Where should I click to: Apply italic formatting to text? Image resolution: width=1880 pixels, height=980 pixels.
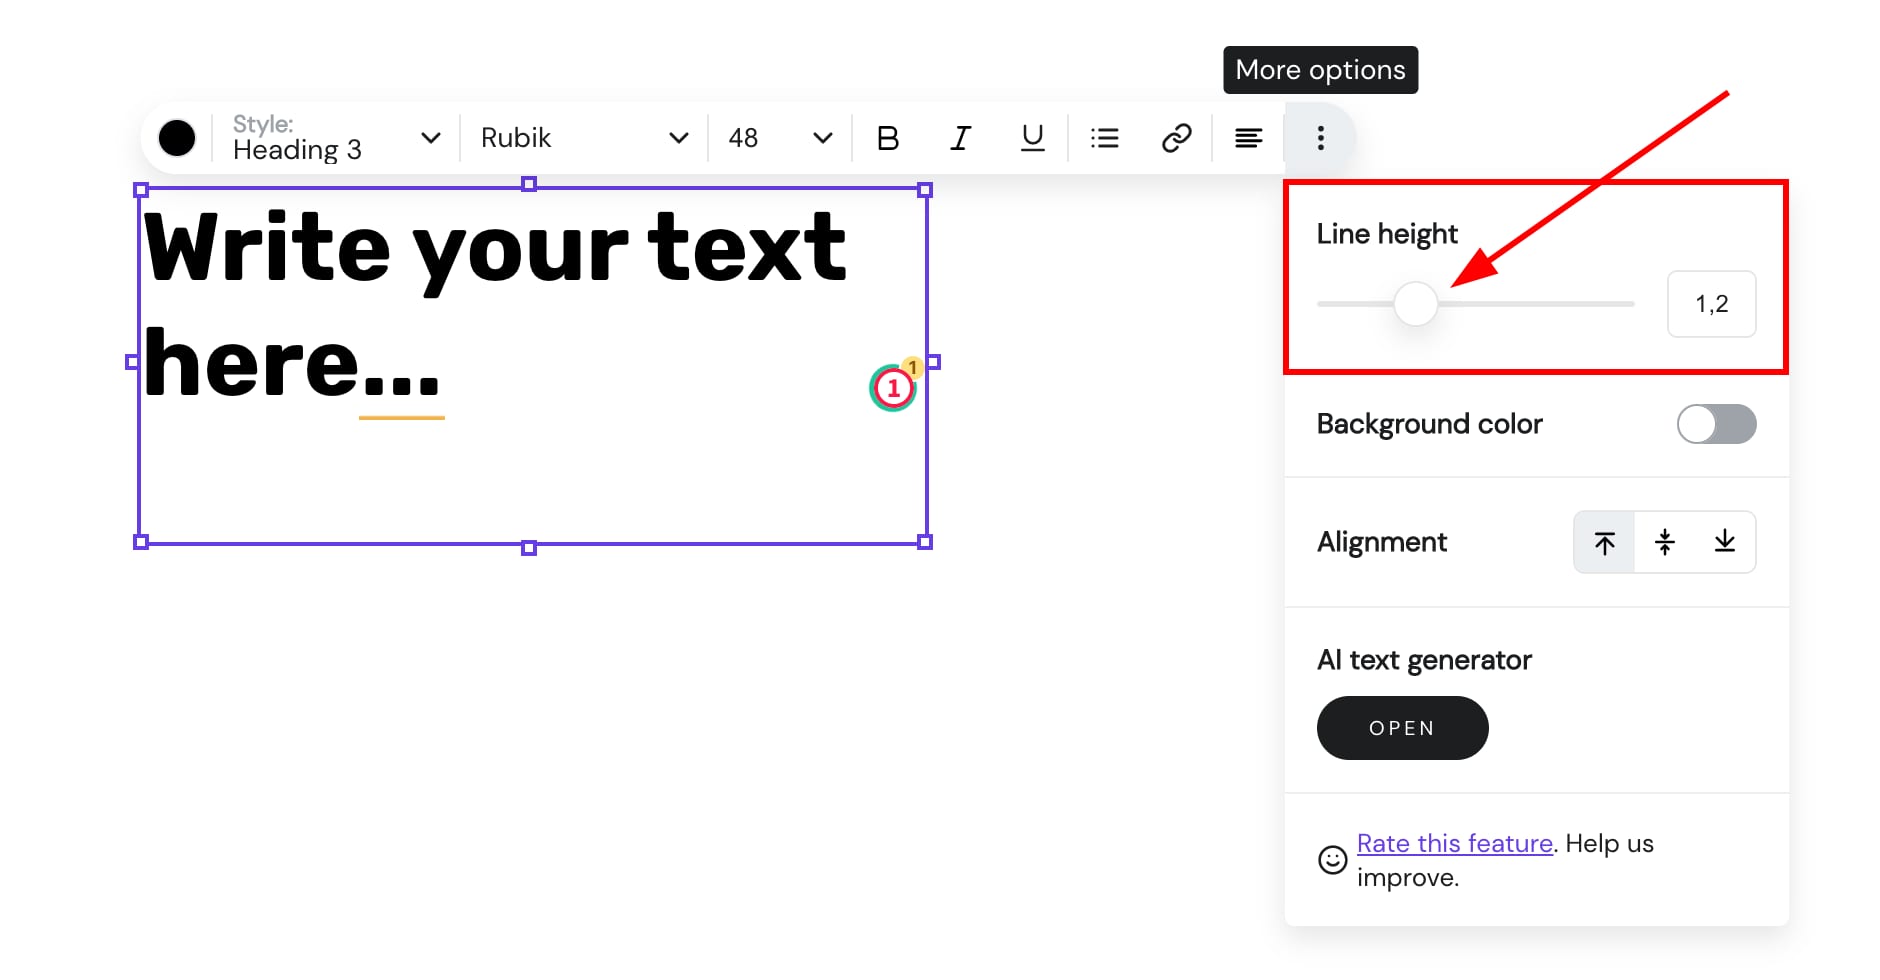pyautogui.click(x=960, y=138)
